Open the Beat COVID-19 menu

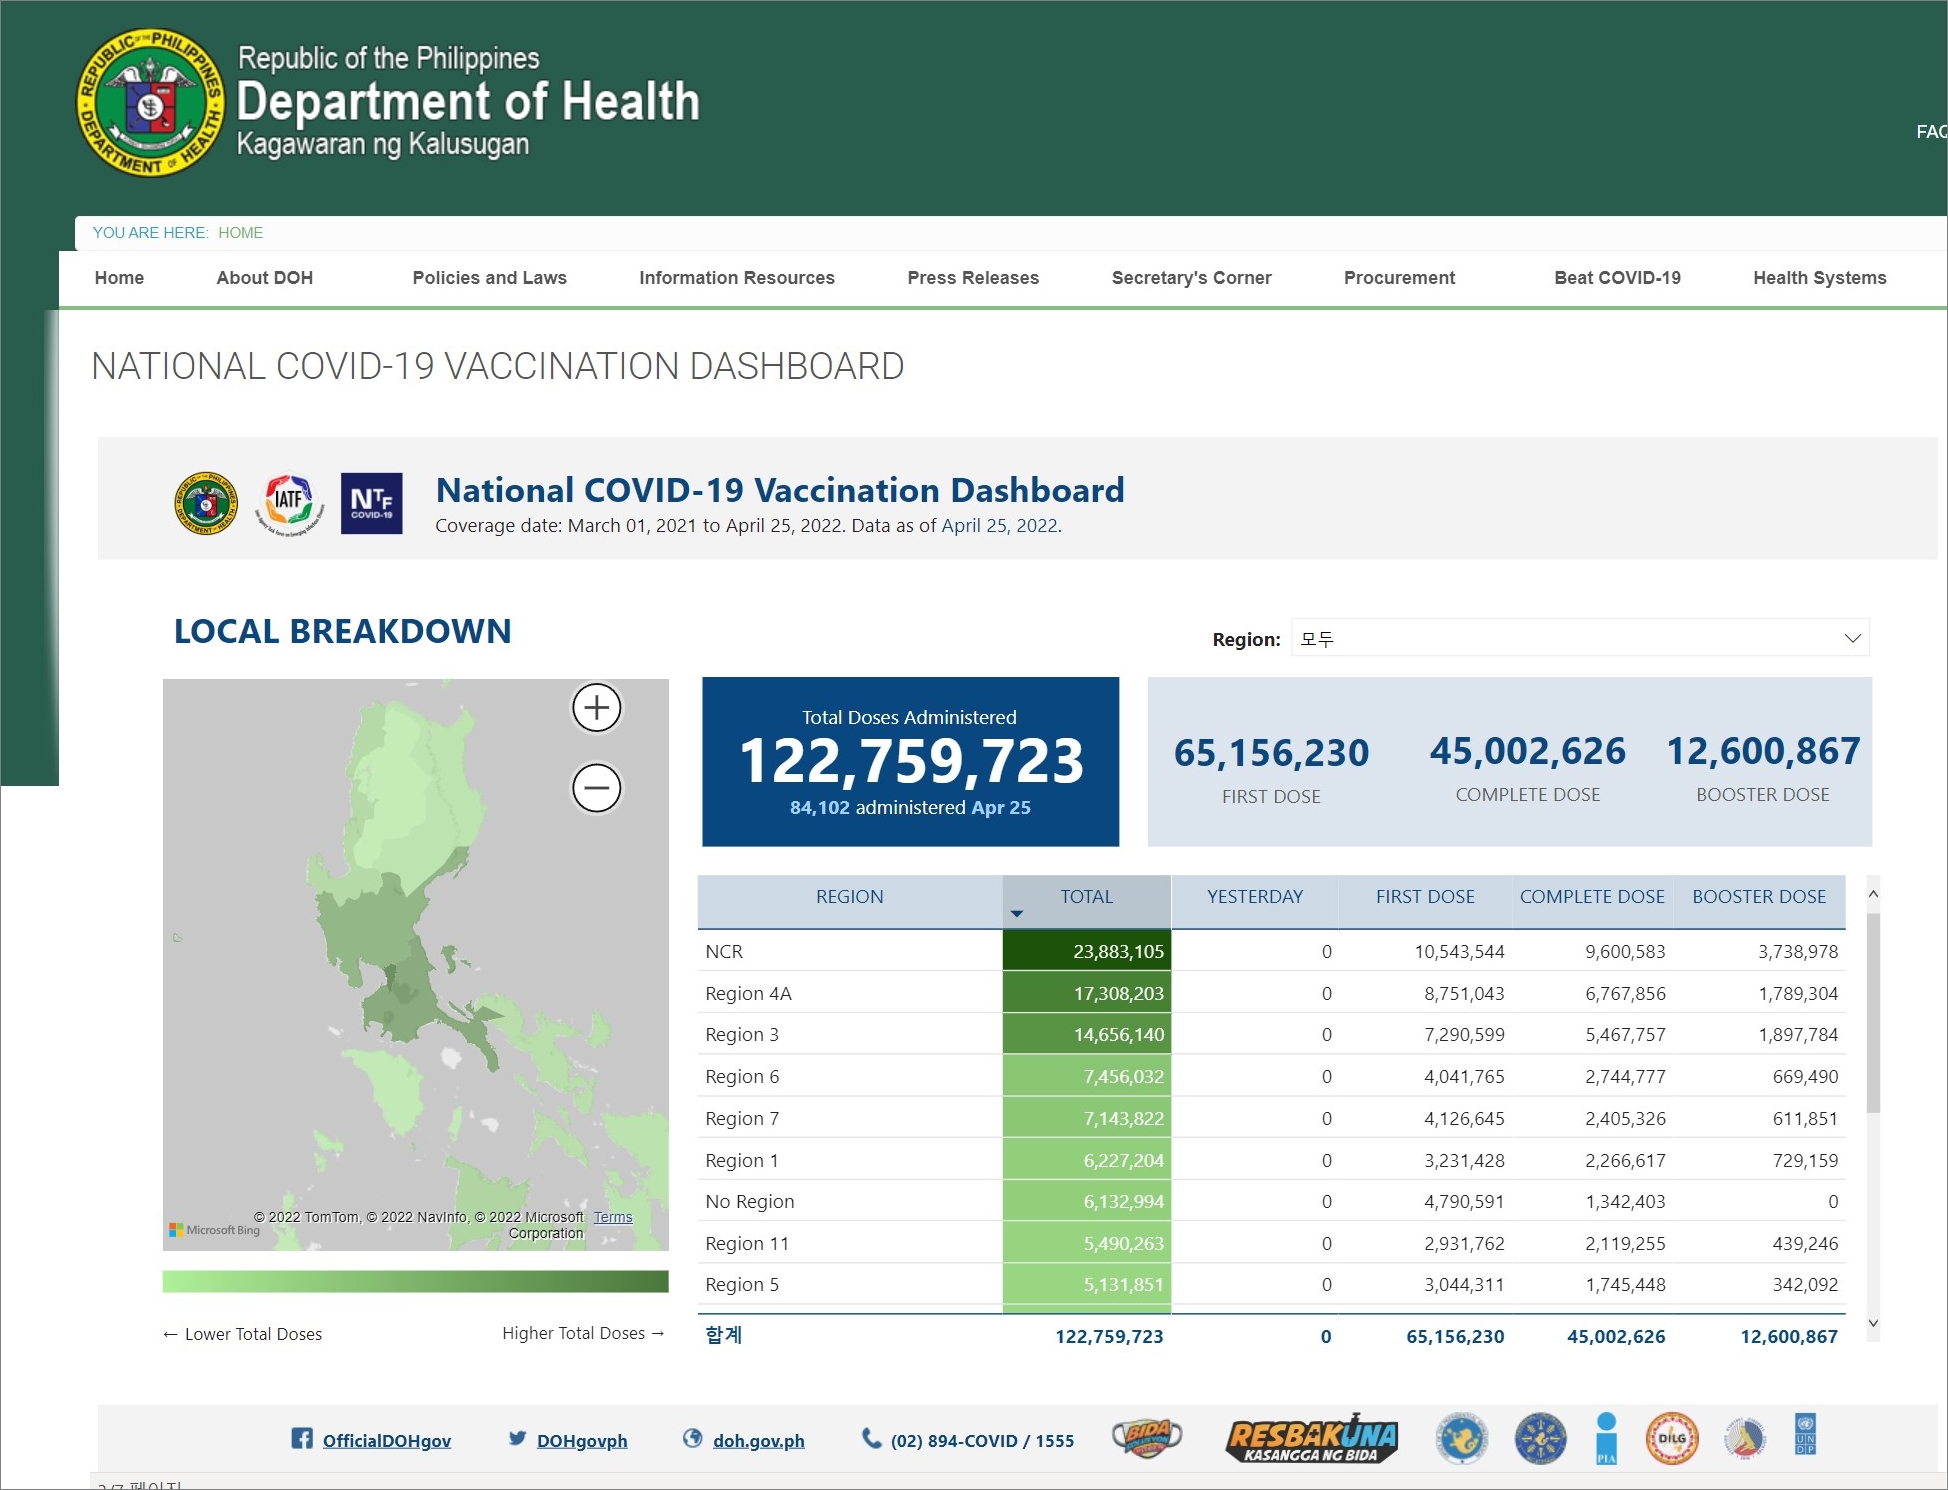[x=1617, y=278]
